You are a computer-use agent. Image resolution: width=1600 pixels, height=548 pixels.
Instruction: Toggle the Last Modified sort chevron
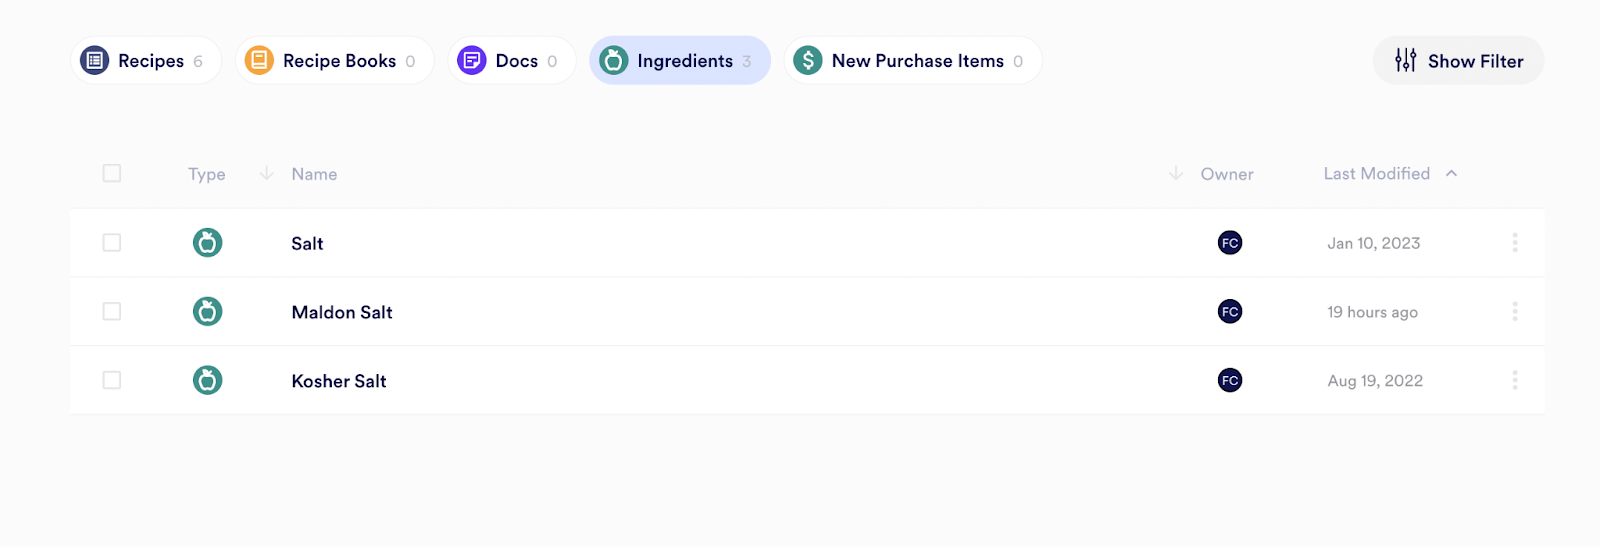pos(1451,174)
